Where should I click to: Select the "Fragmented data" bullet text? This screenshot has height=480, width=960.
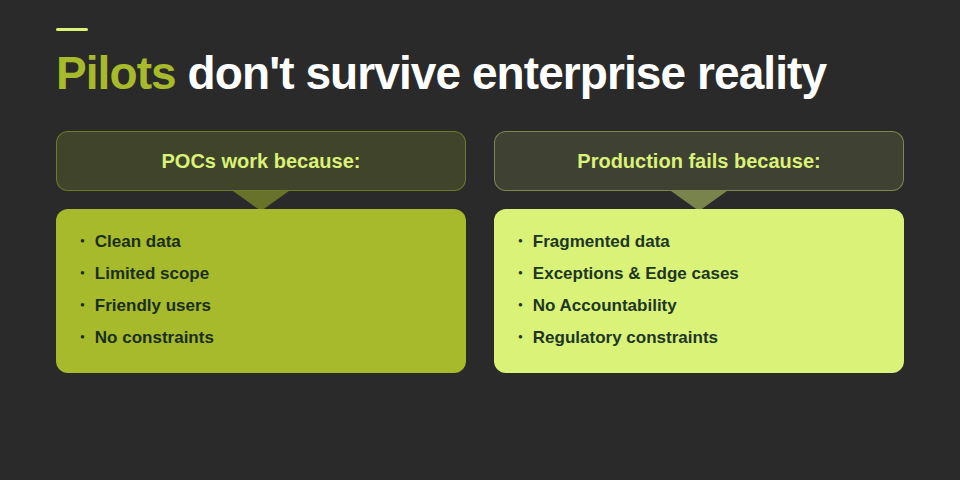[601, 241]
